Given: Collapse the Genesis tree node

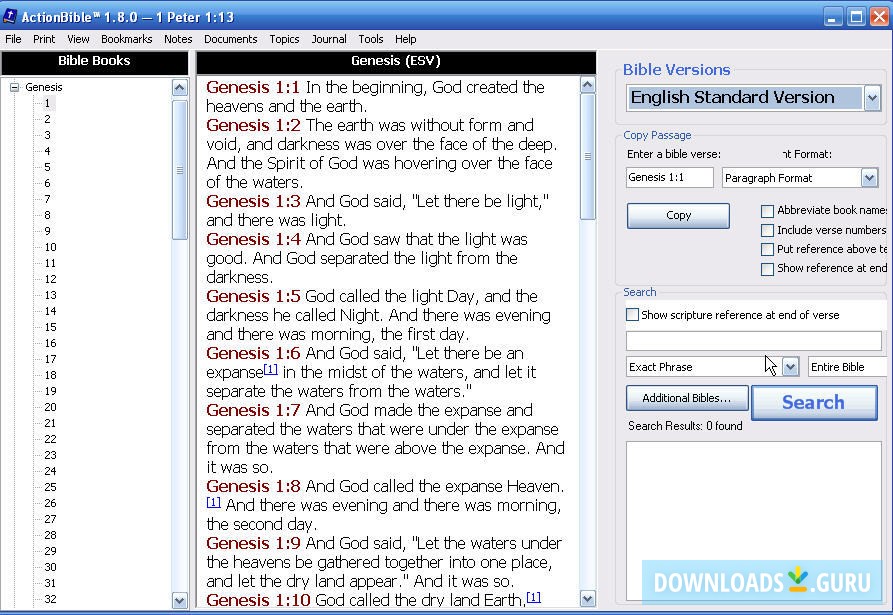Looking at the screenshot, I should 14,87.
